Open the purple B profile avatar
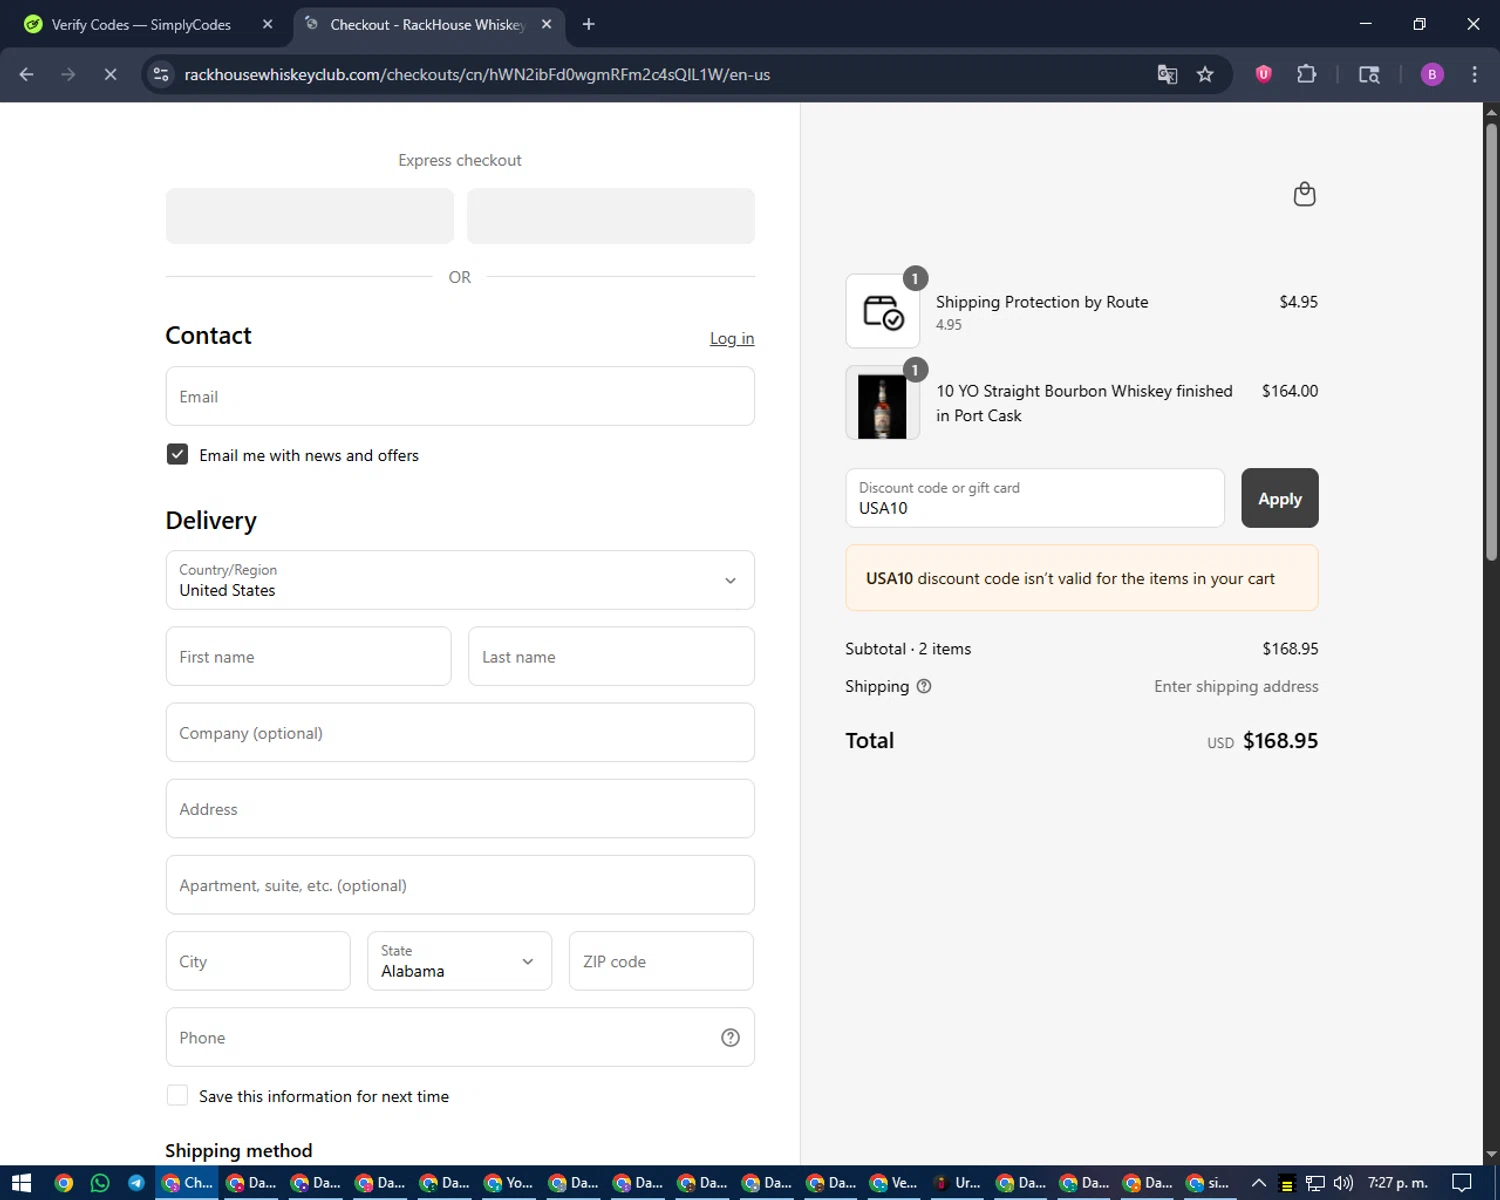Viewport: 1500px width, 1200px height. click(x=1432, y=74)
